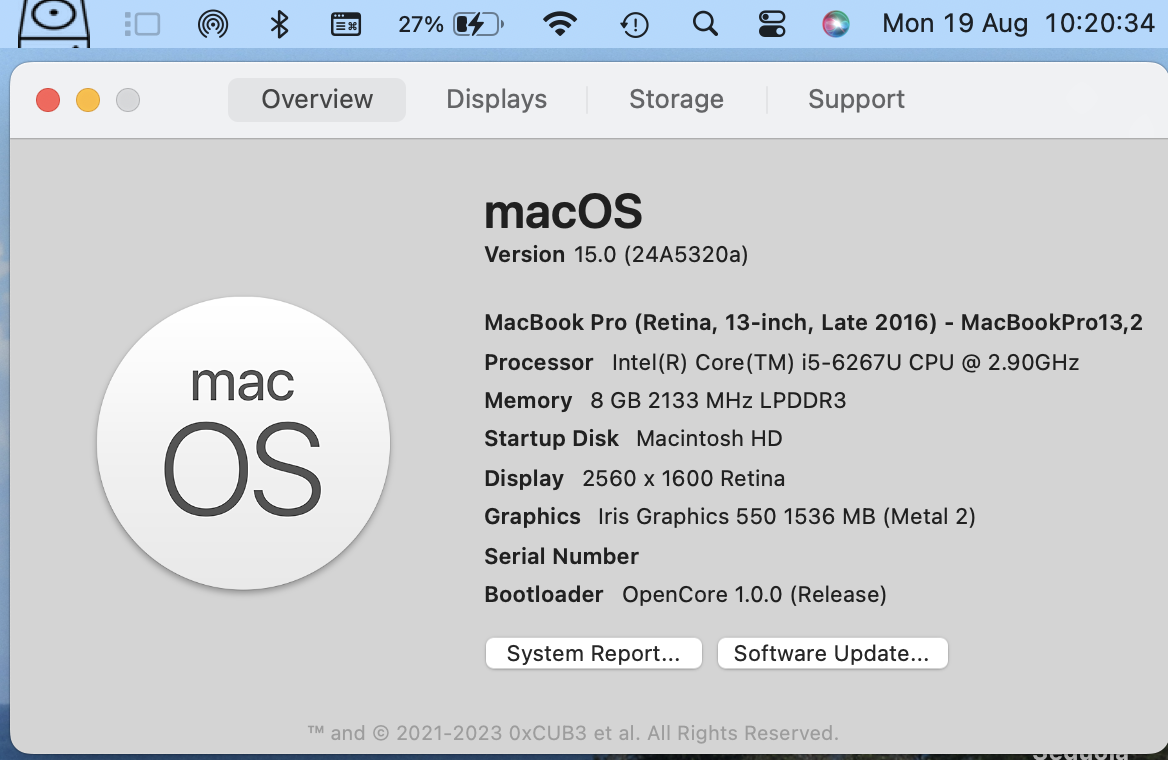Click the MacBook Pro model name line
Image resolution: width=1168 pixels, height=760 pixels.
(813, 323)
